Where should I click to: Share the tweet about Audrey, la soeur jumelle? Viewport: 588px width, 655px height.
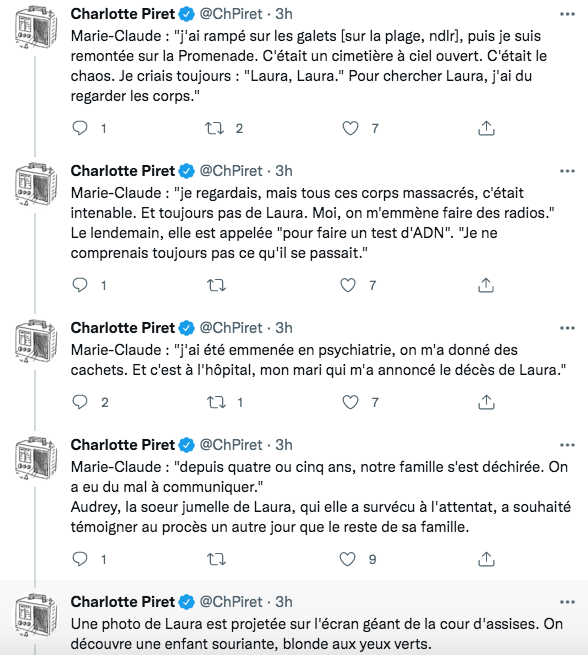[486, 559]
